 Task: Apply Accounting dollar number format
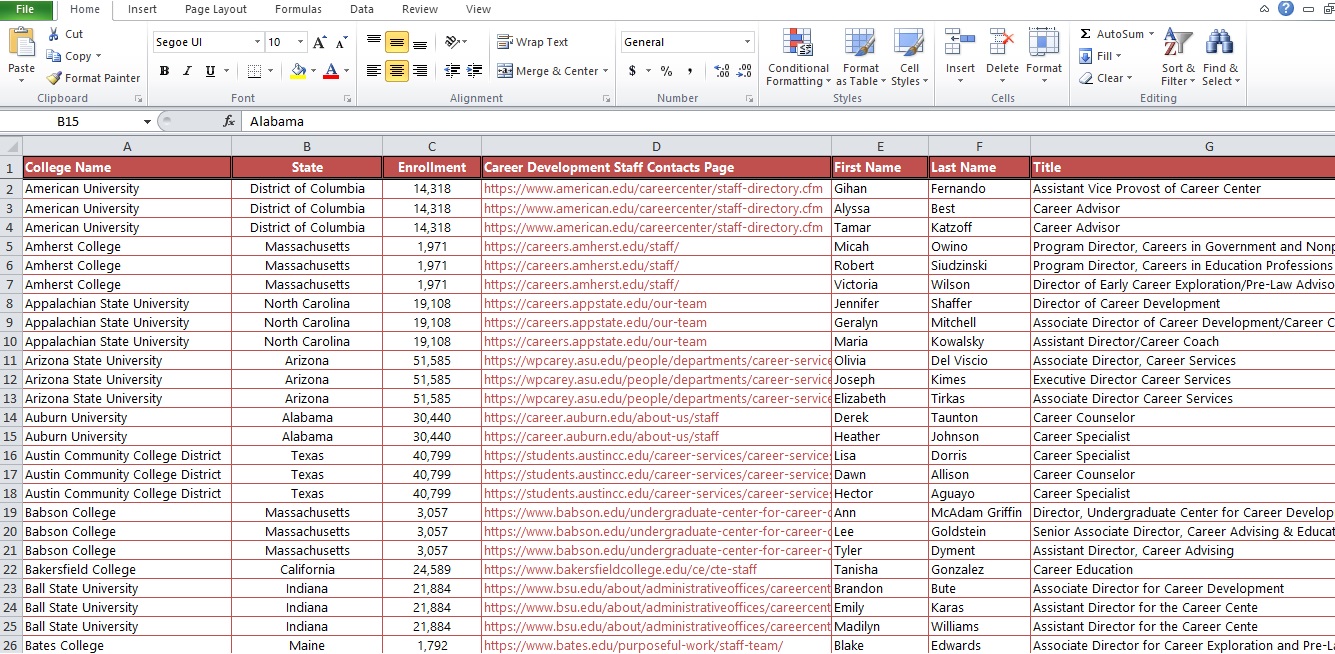(x=632, y=71)
